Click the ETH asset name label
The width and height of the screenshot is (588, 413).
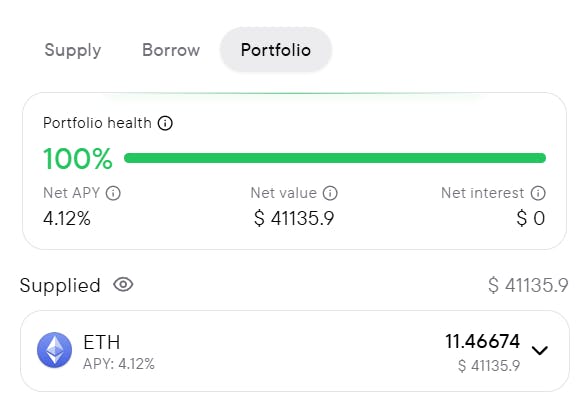102,342
